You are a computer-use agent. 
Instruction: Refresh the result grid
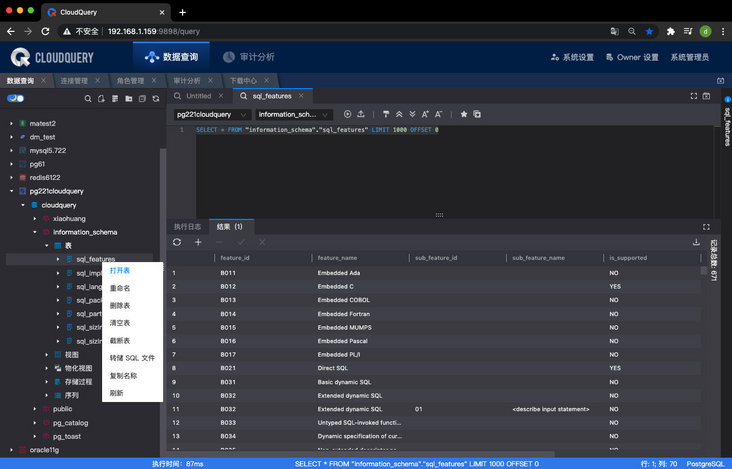(177, 242)
